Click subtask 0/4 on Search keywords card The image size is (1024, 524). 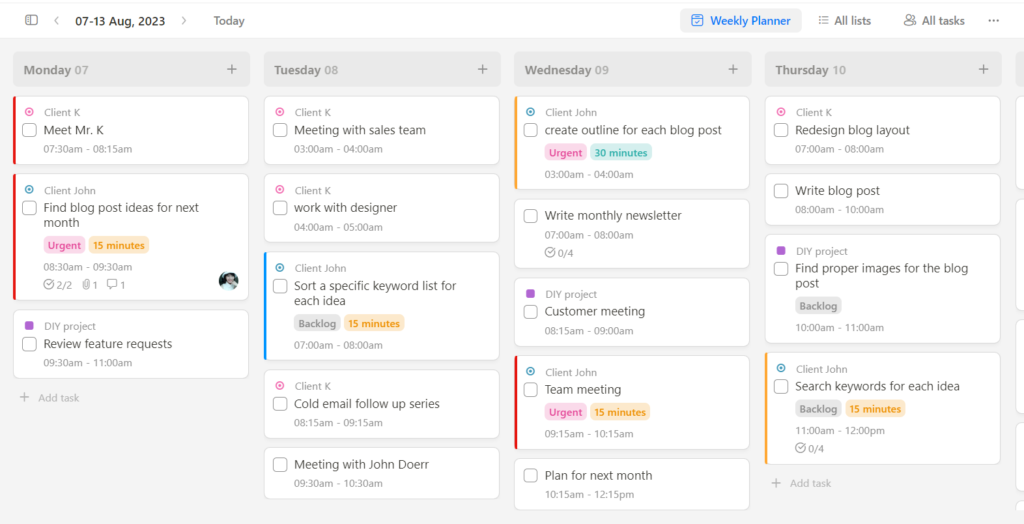810,448
